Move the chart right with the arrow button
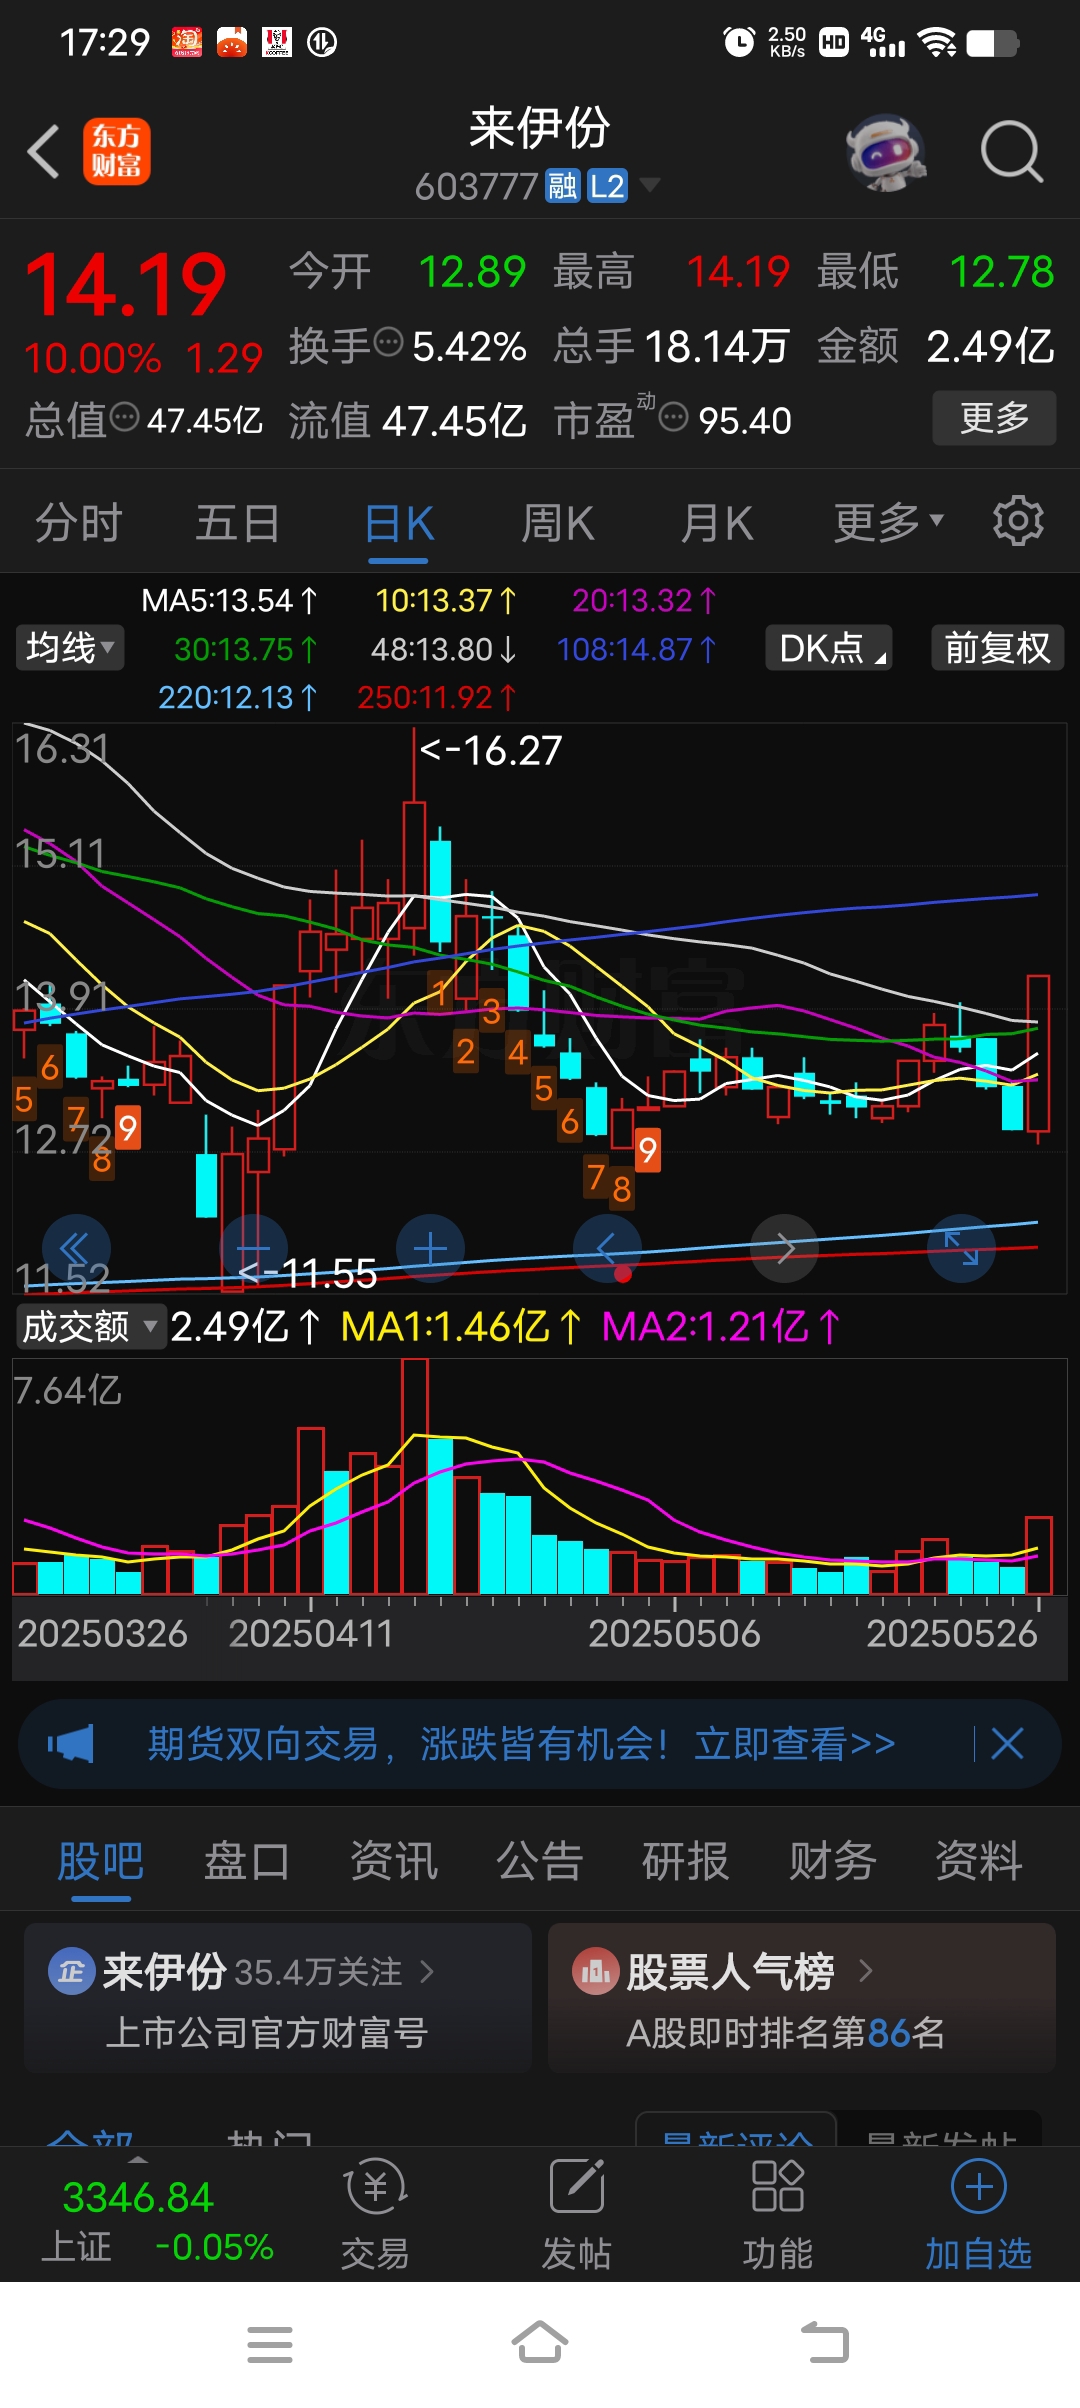 (785, 1248)
